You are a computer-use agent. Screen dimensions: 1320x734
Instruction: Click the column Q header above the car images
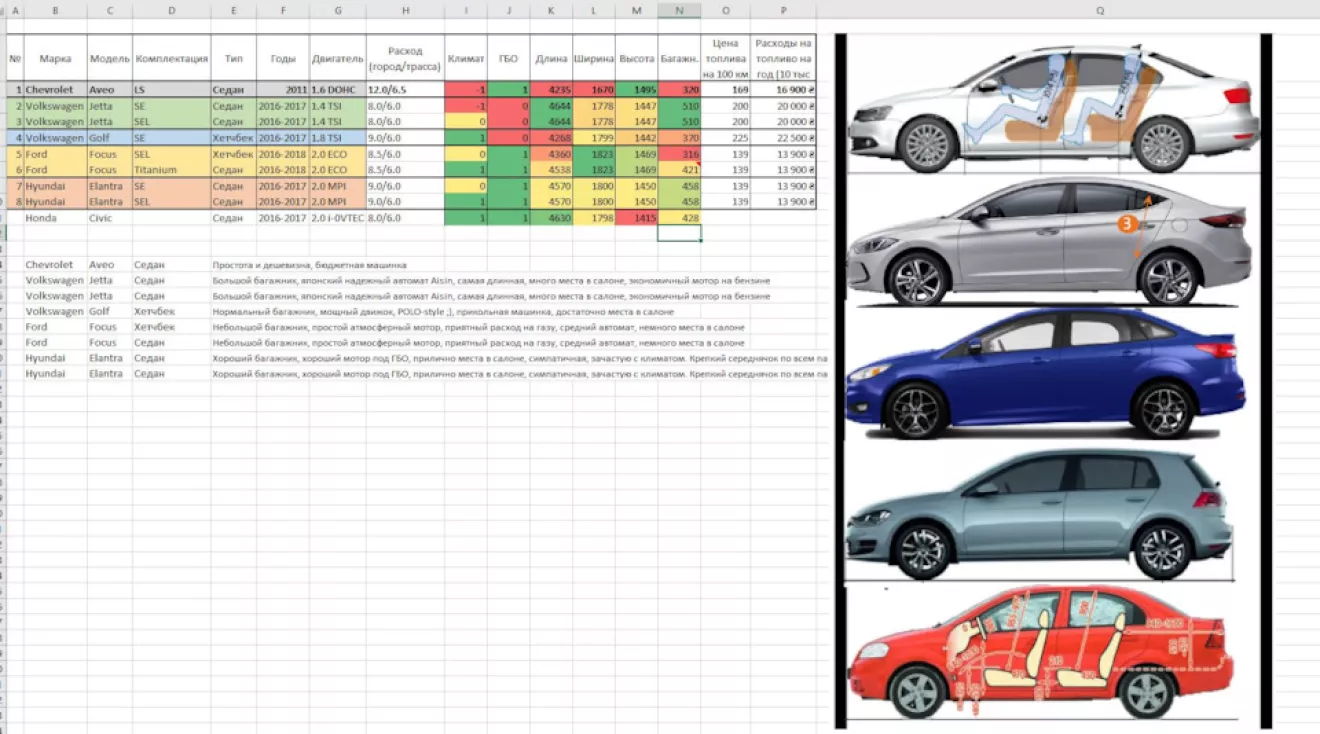point(1100,10)
